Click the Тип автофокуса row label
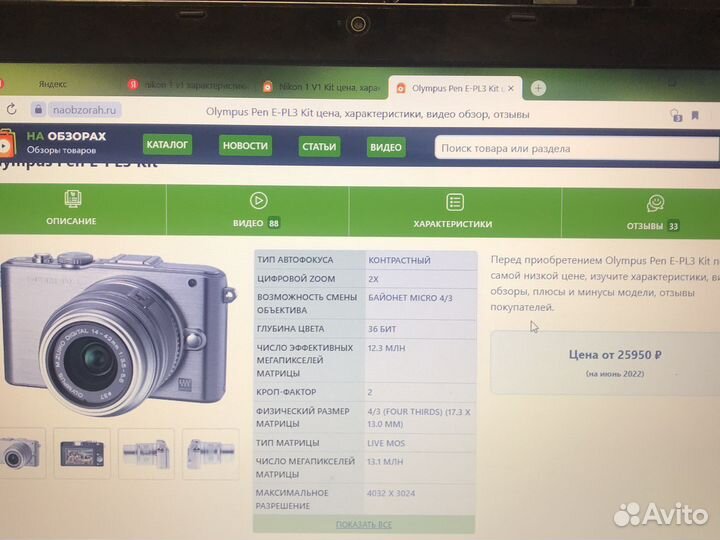This screenshot has width=720, height=540. point(295,260)
